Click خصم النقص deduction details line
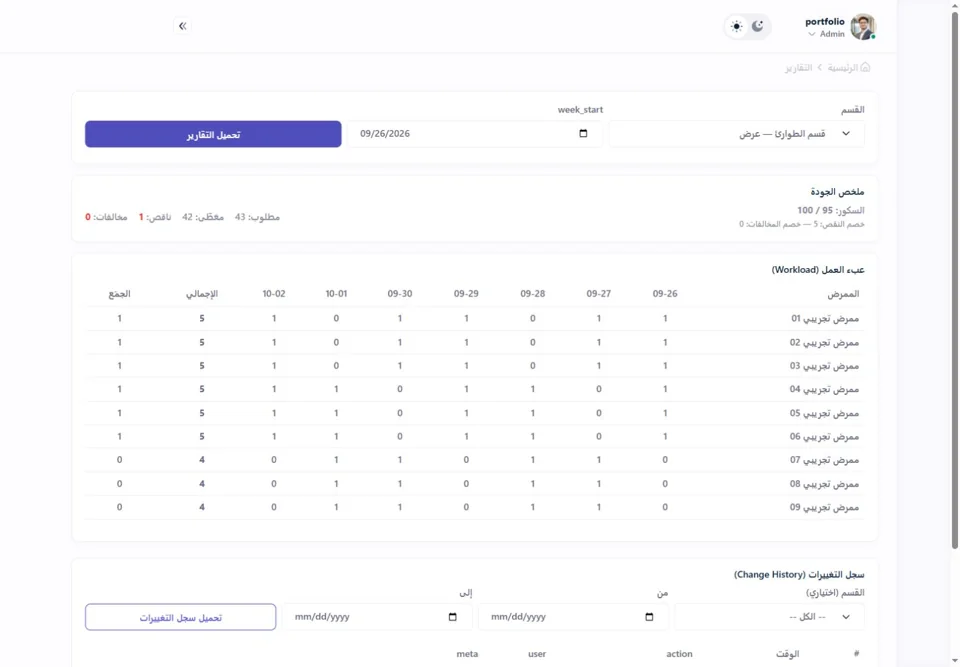This screenshot has height=667, width=960. point(802,224)
